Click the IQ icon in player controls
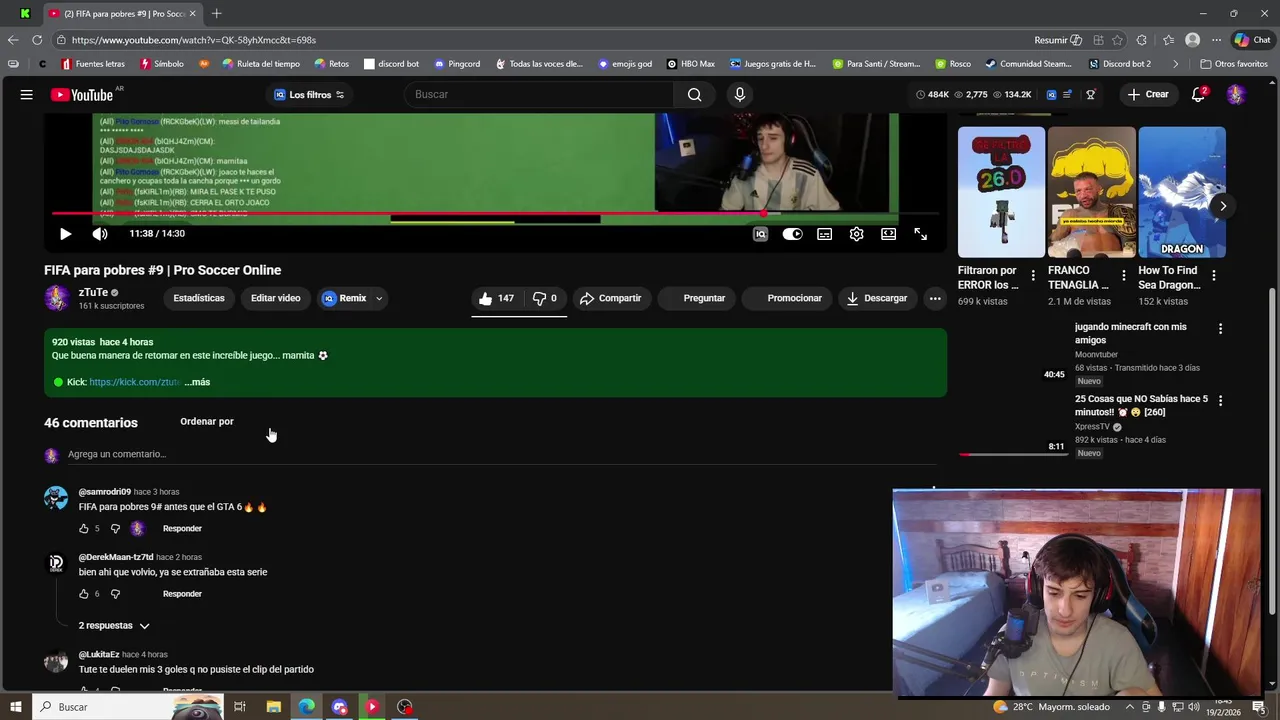 pyautogui.click(x=760, y=234)
